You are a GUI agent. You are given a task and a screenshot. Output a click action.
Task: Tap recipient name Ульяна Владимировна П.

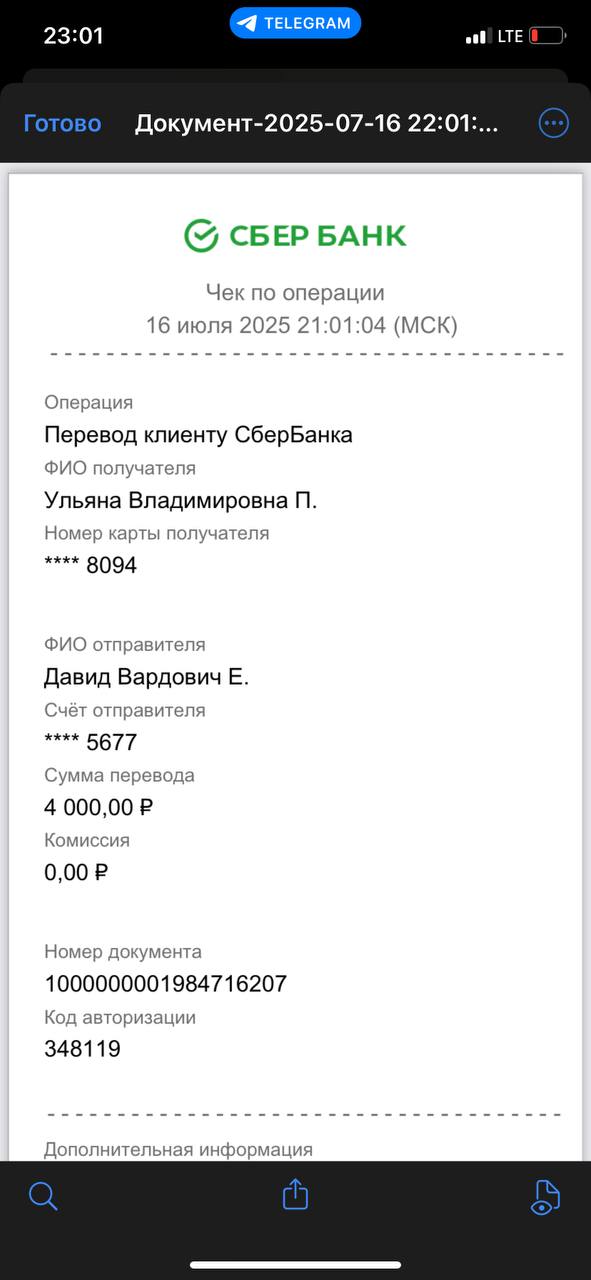[x=180, y=500]
